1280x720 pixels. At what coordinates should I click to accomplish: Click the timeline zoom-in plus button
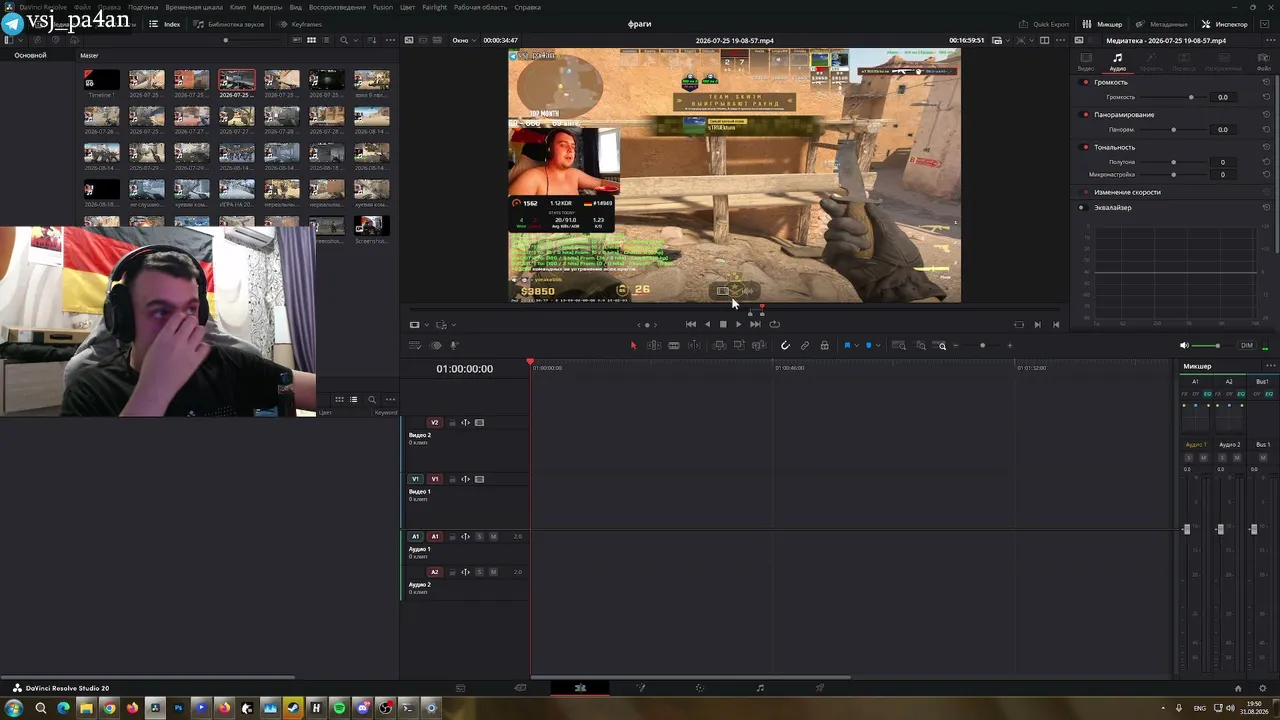1010,346
